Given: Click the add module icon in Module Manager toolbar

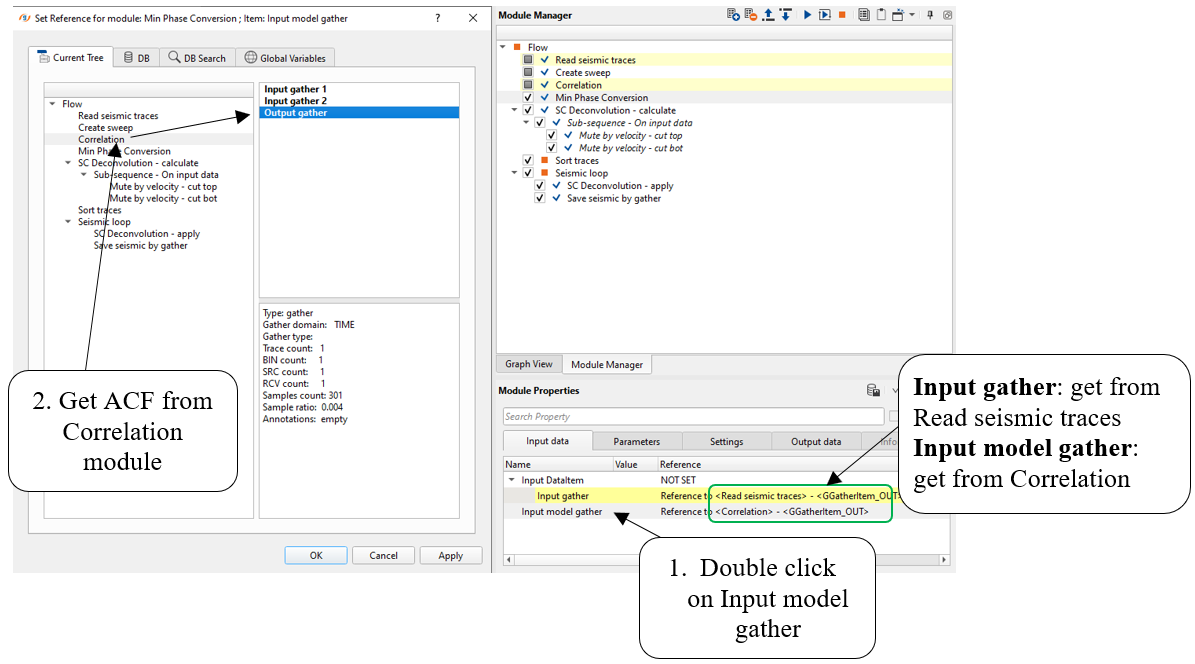Looking at the screenshot, I should (x=734, y=15).
